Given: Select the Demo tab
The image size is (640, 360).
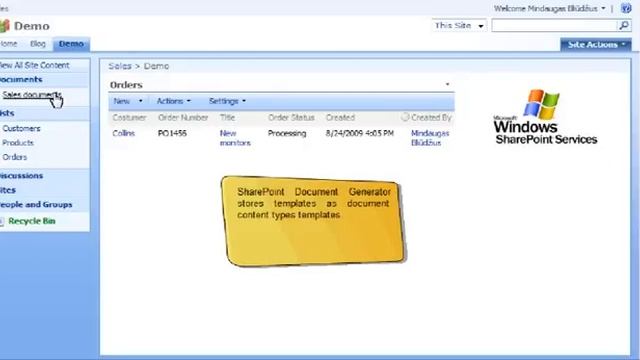Looking at the screenshot, I should (x=71, y=44).
